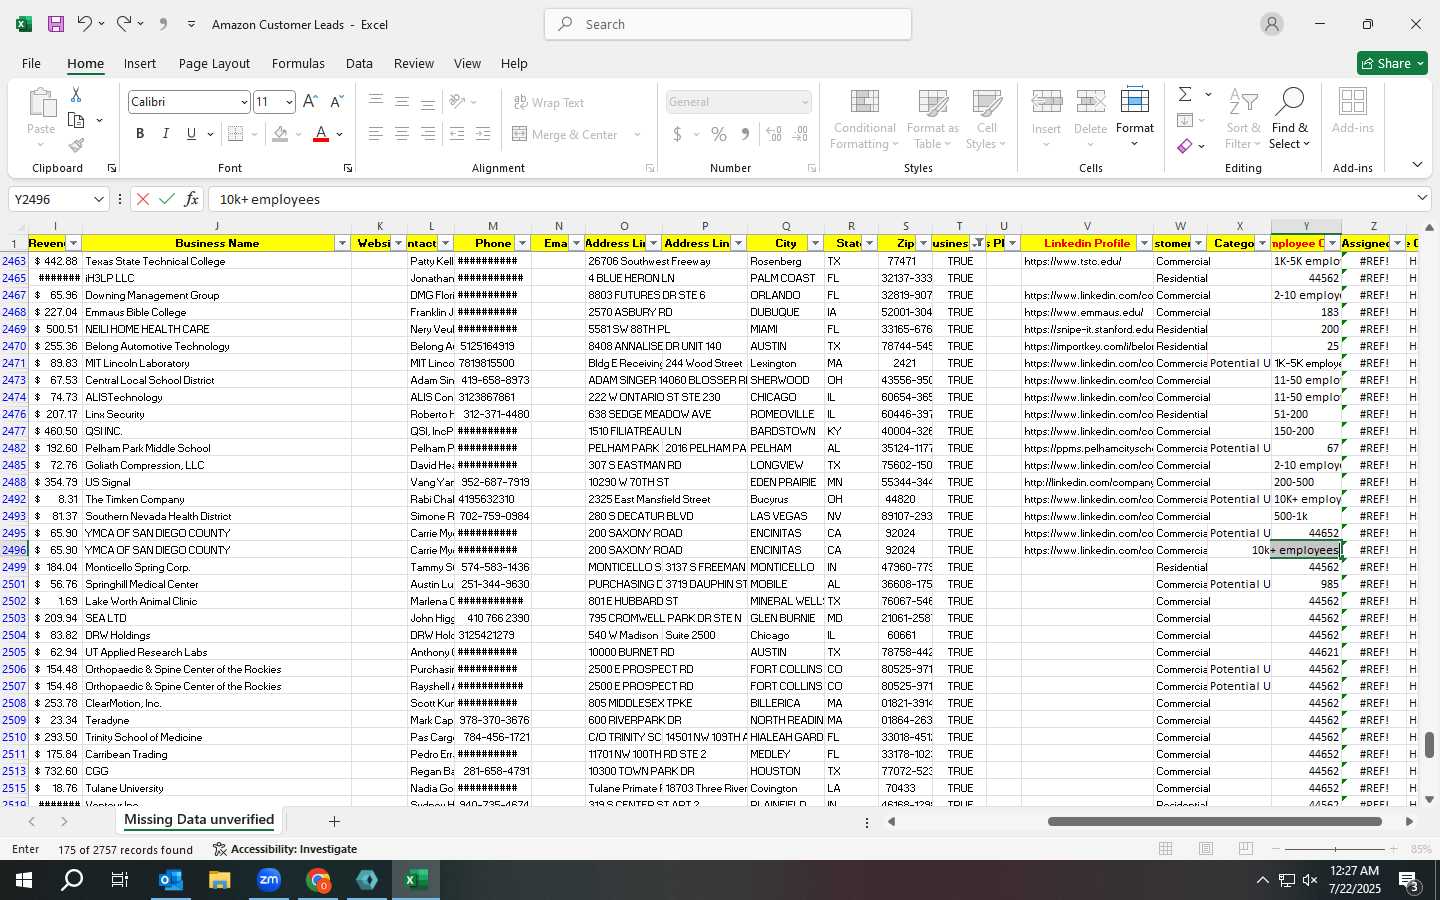Toggle Italic formatting
This screenshot has height=900, width=1440.
click(x=165, y=134)
